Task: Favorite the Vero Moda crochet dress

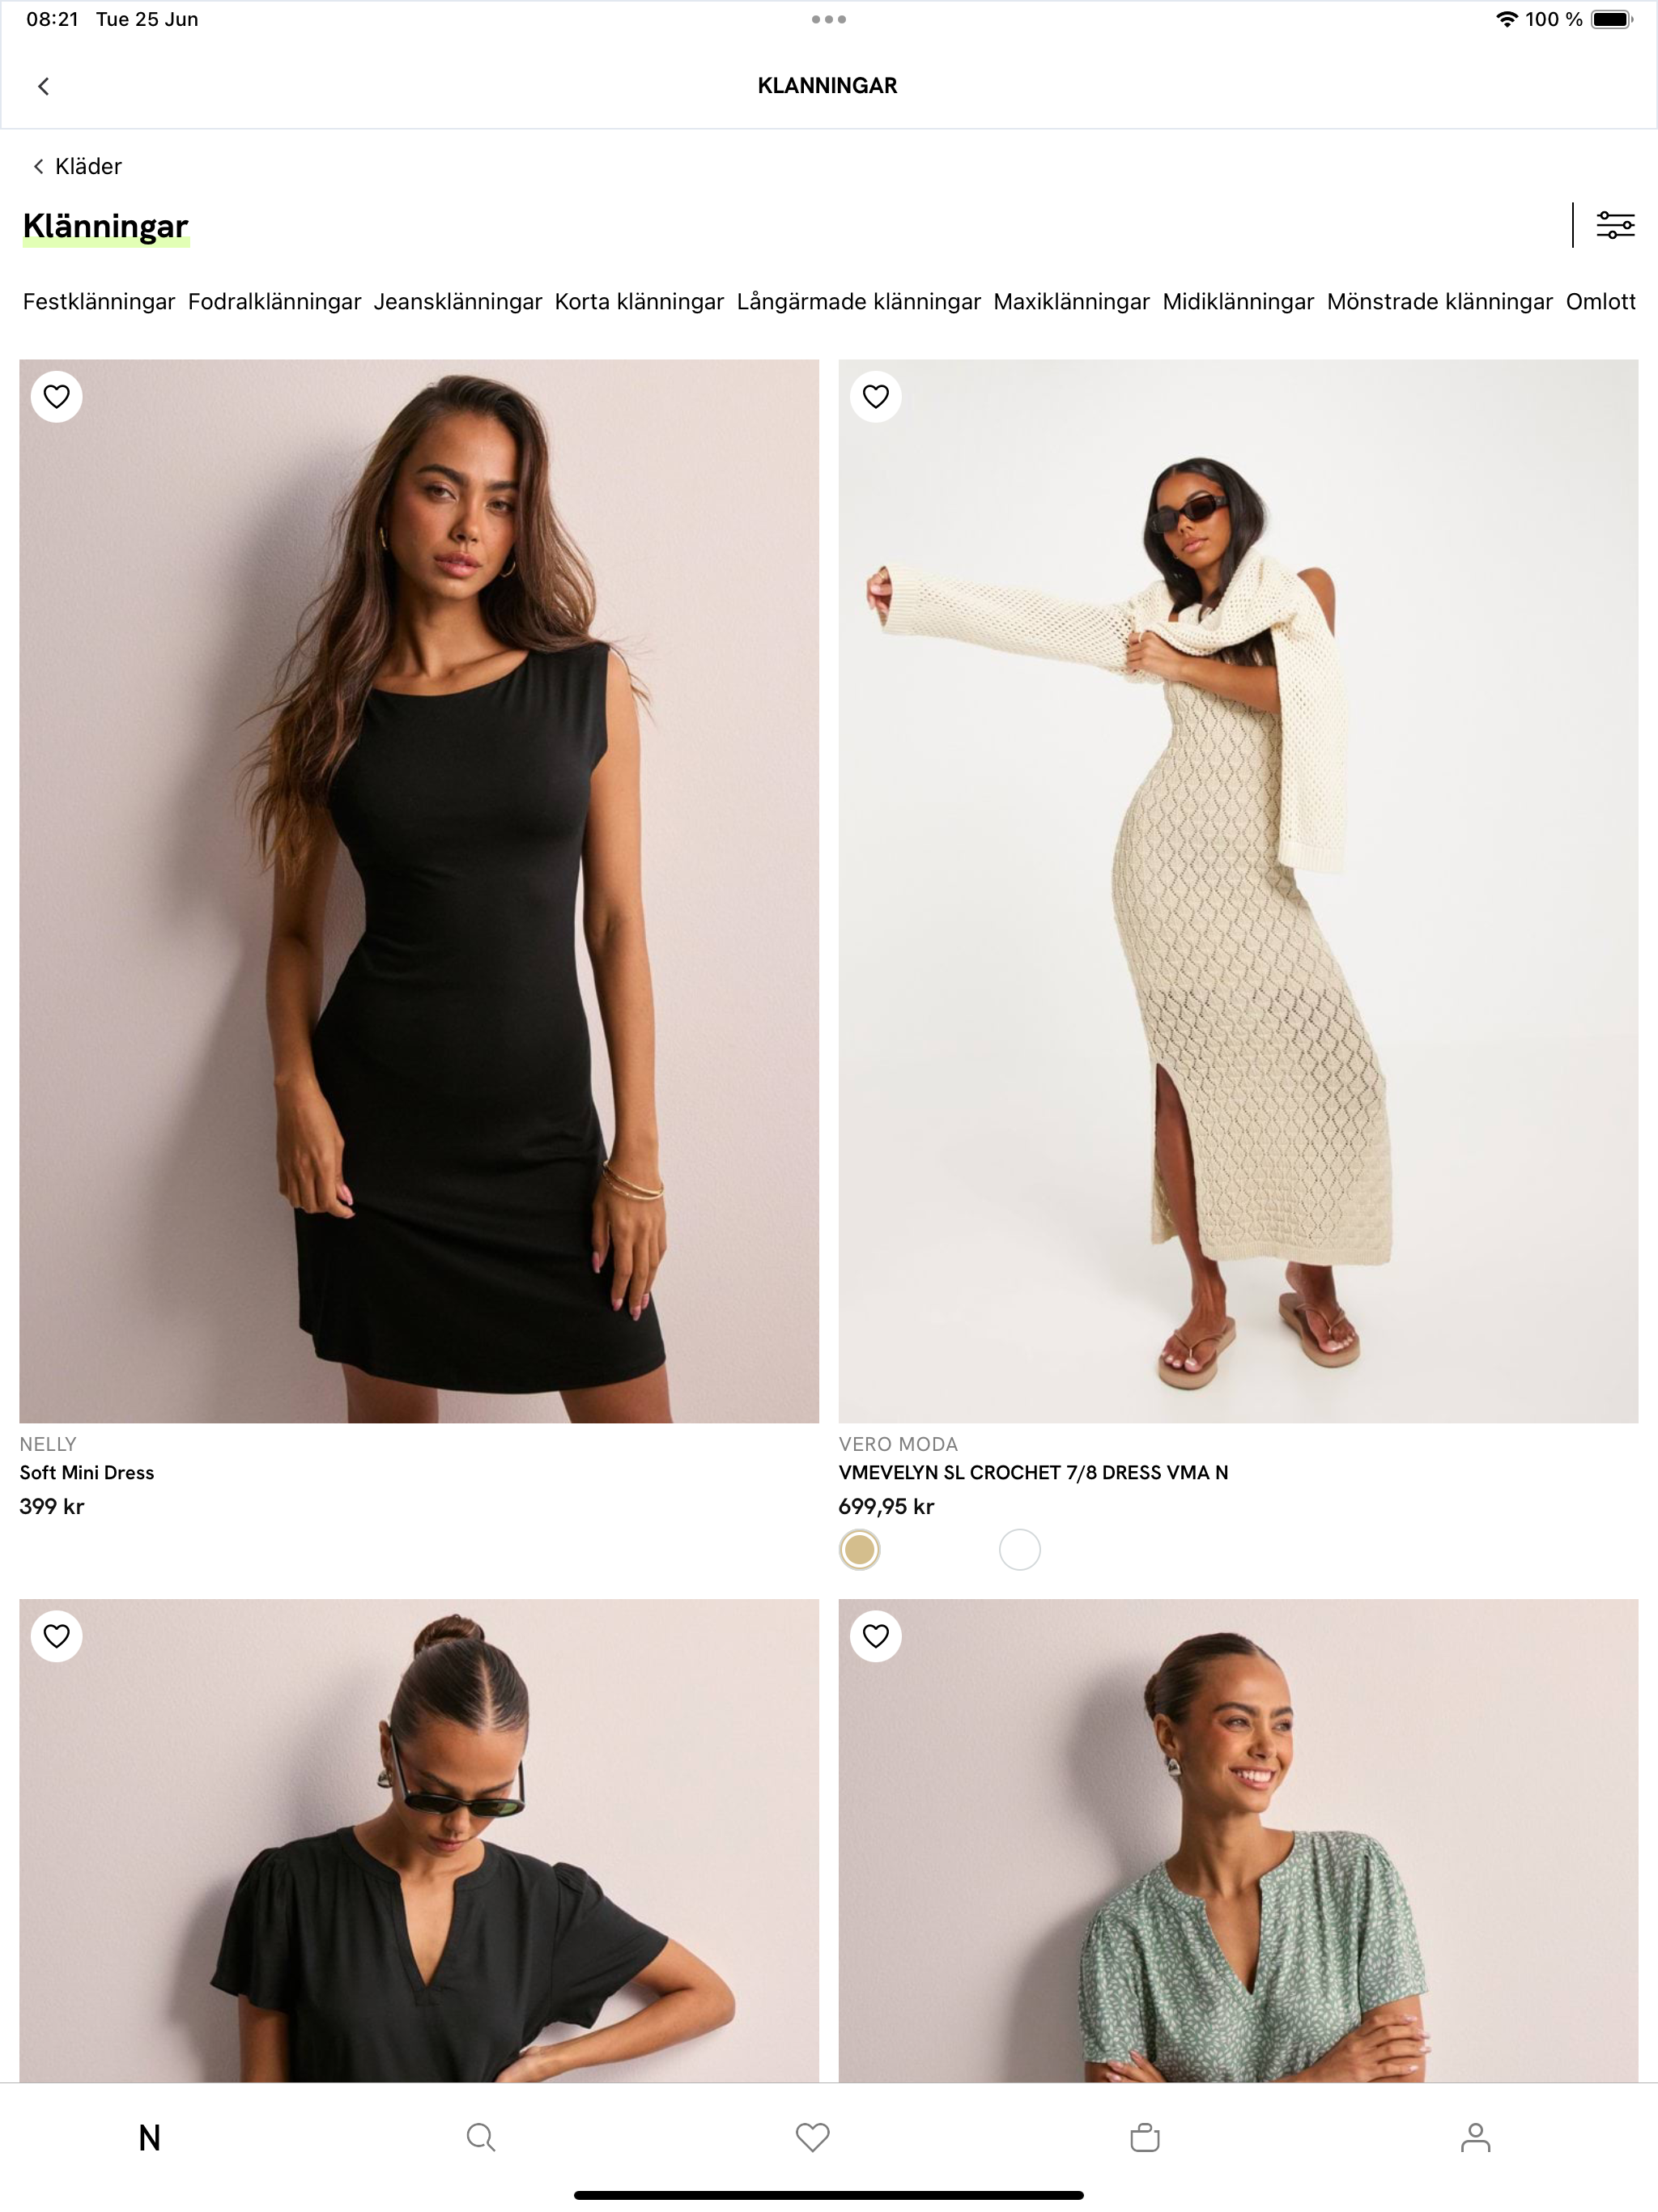Action: 876,397
